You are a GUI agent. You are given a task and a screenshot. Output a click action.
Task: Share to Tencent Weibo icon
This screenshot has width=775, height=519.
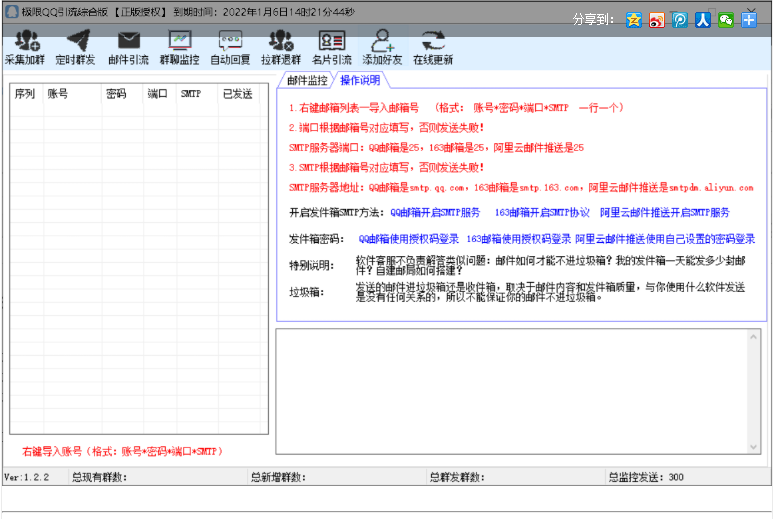tap(680, 20)
